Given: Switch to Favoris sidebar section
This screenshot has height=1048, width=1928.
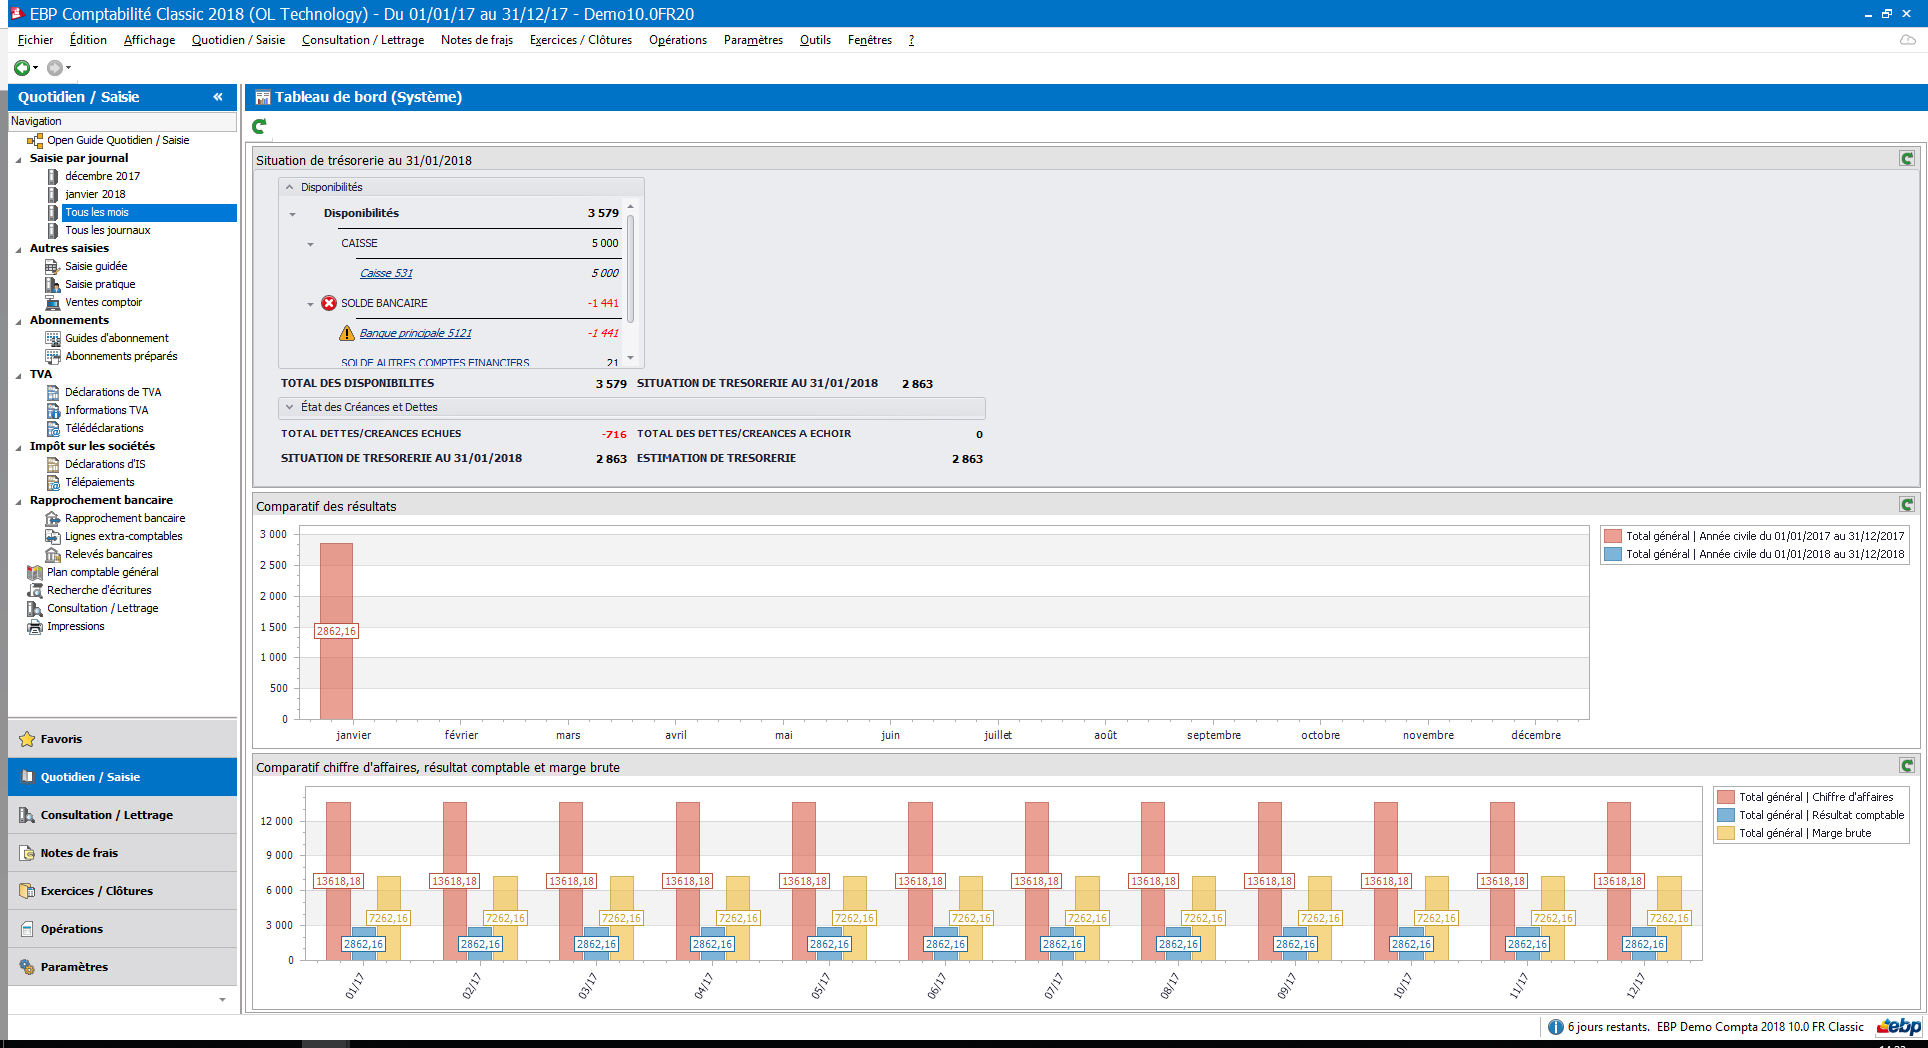Looking at the screenshot, I should coord(123,739).
